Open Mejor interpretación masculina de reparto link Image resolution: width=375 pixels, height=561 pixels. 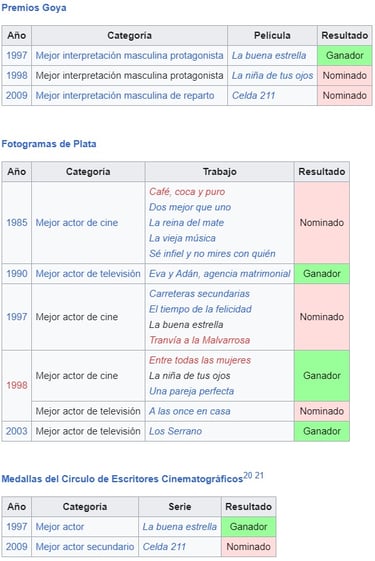[x=125, y=96]
